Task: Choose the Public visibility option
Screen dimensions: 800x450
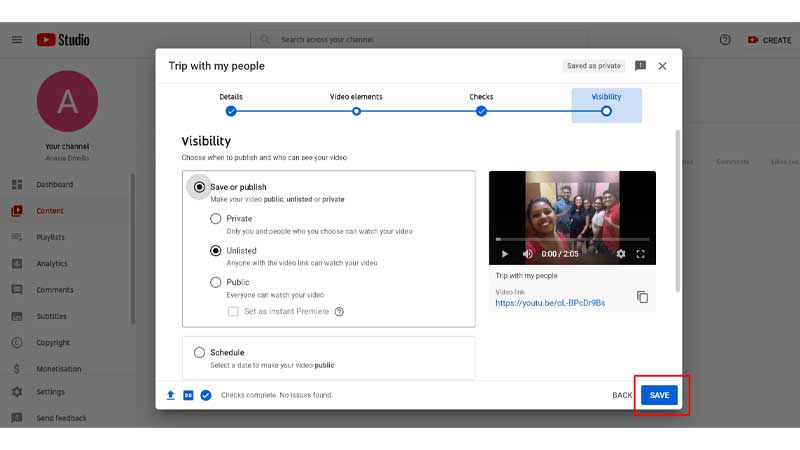Action: point(216,282)
